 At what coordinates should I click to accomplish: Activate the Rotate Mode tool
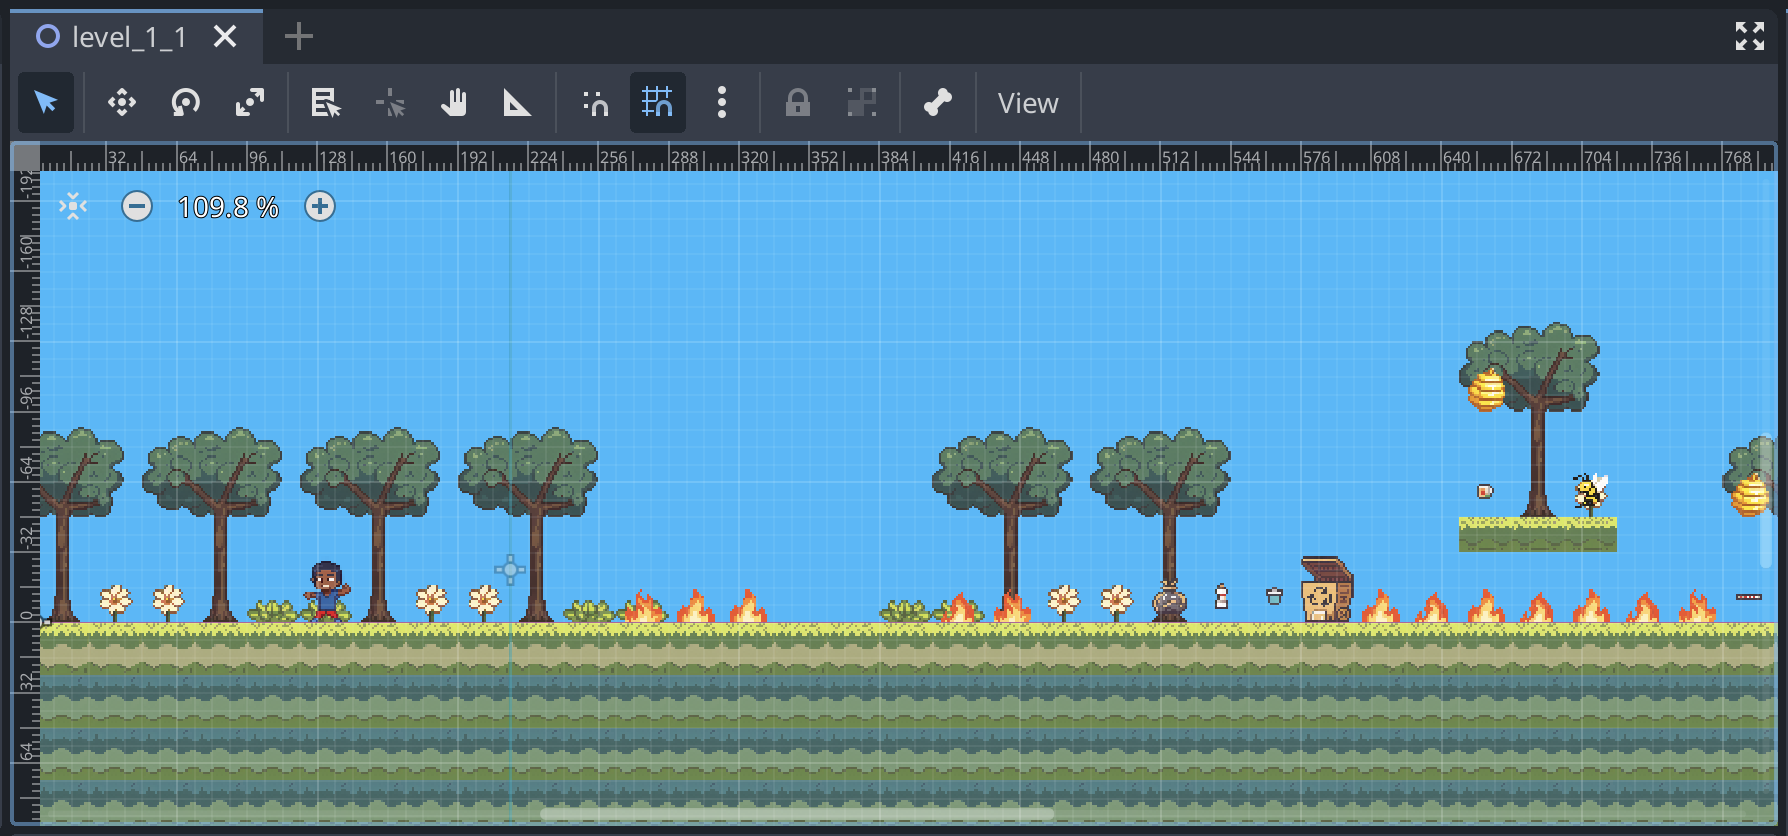click(x=186, y=103)
